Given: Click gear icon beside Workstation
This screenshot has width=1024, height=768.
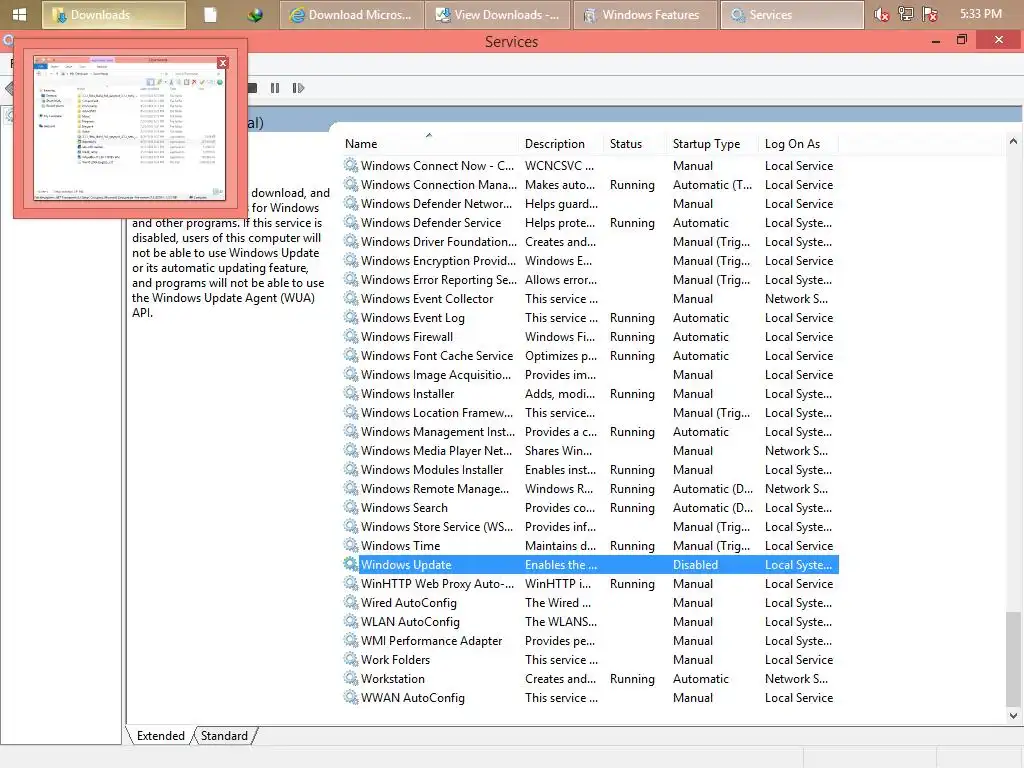Looking at the screenshot, I should 351,679.
